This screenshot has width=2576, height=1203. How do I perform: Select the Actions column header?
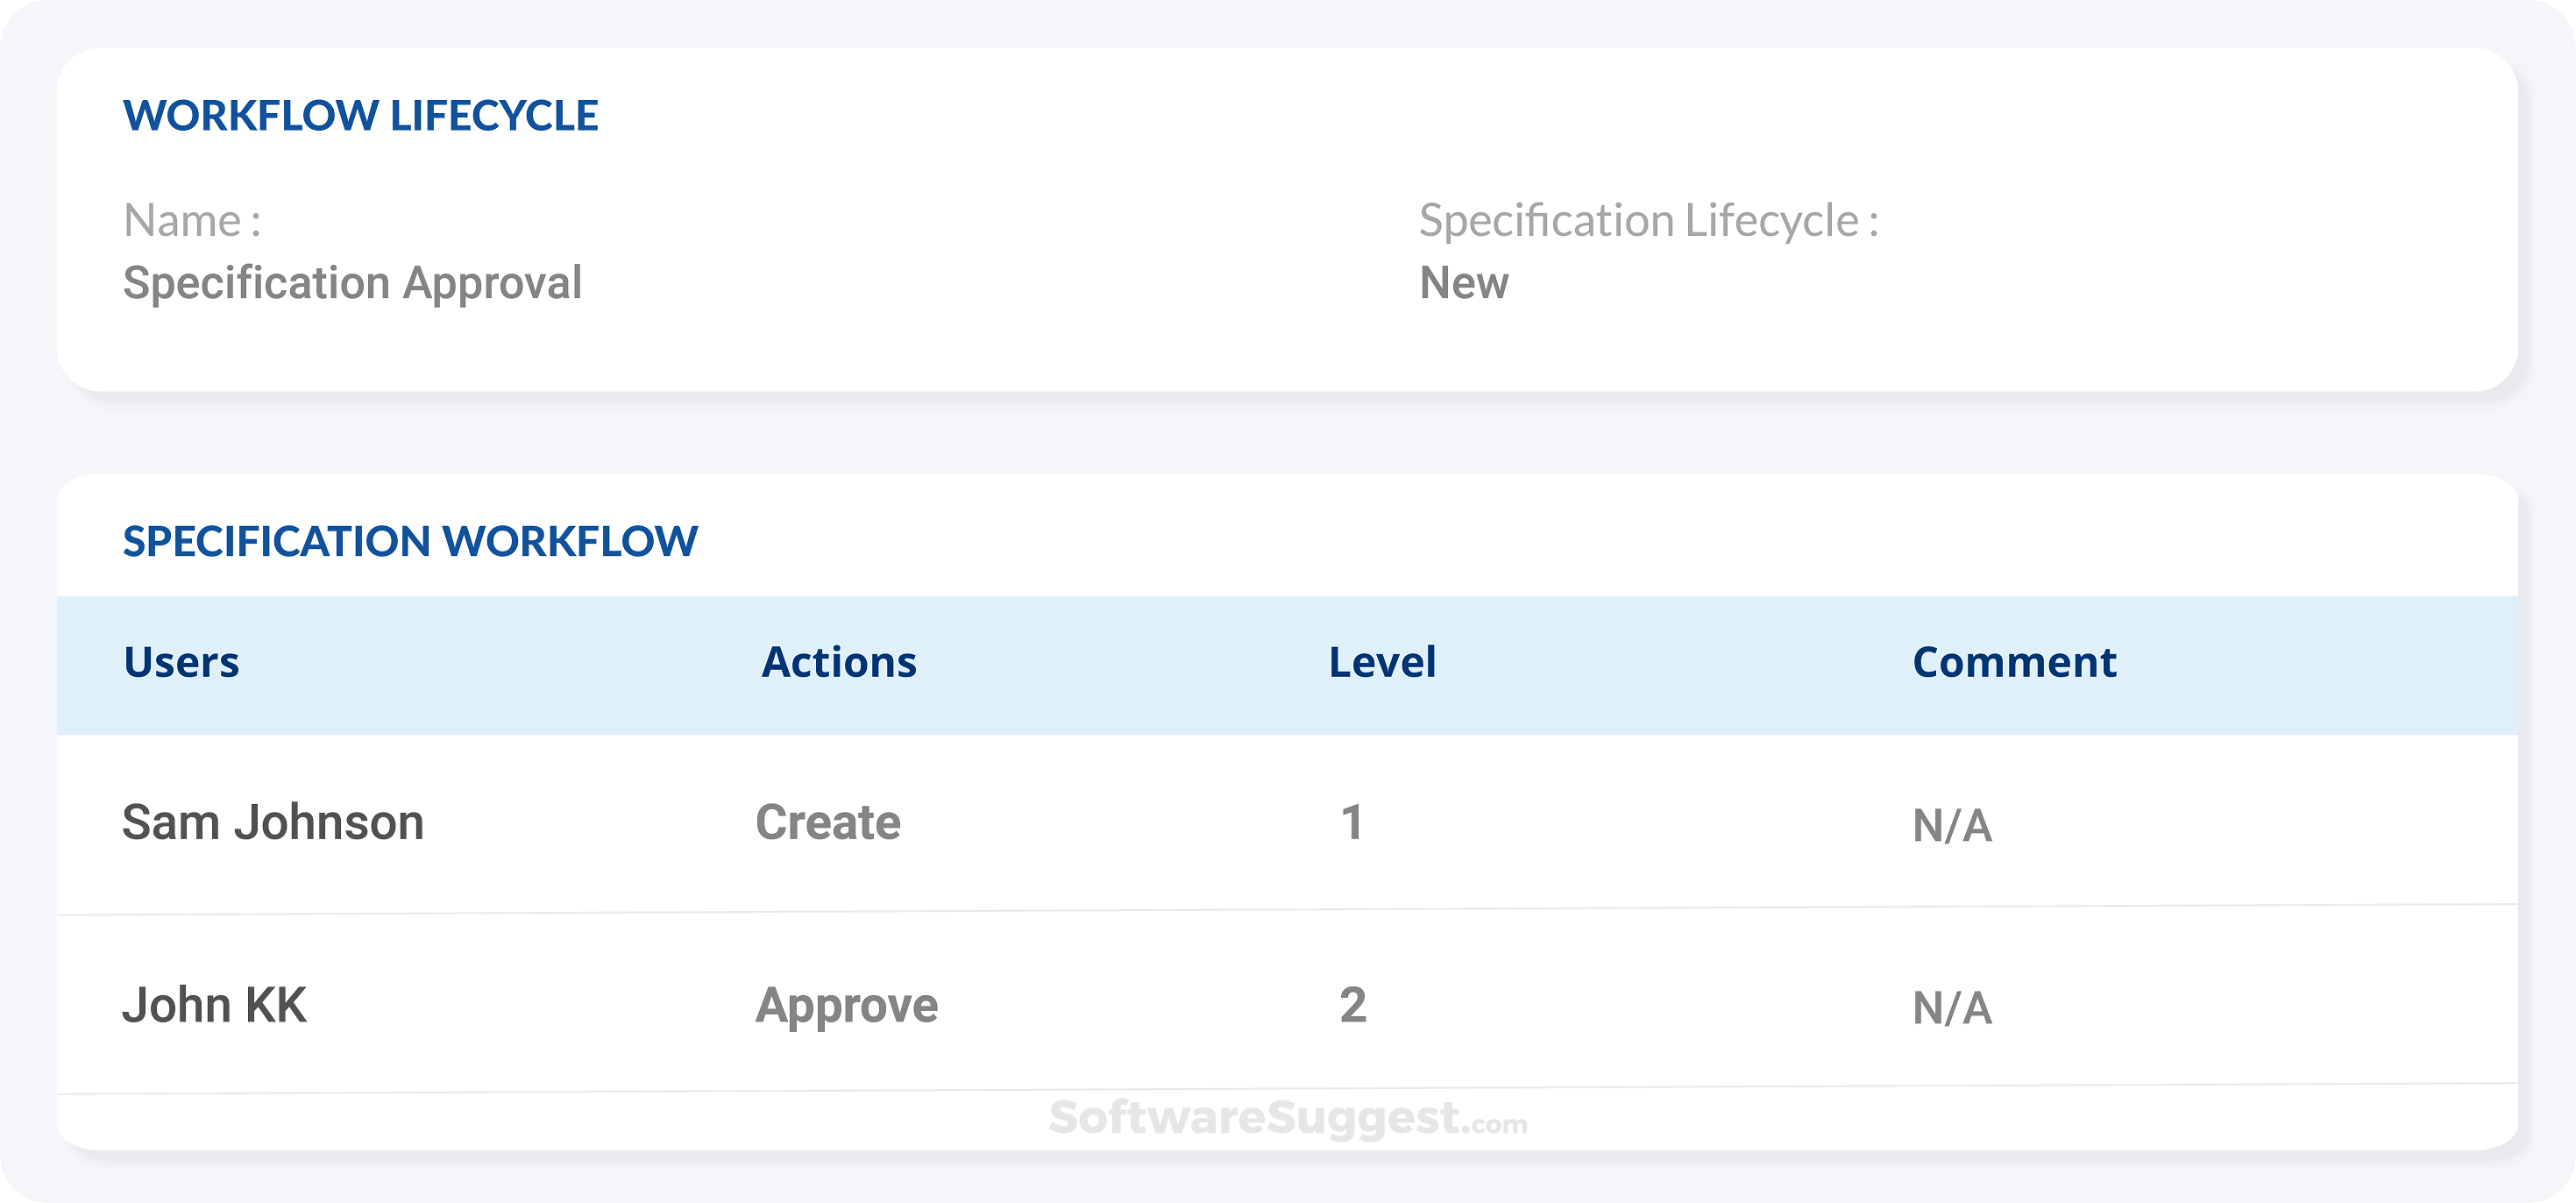point(838,661)
